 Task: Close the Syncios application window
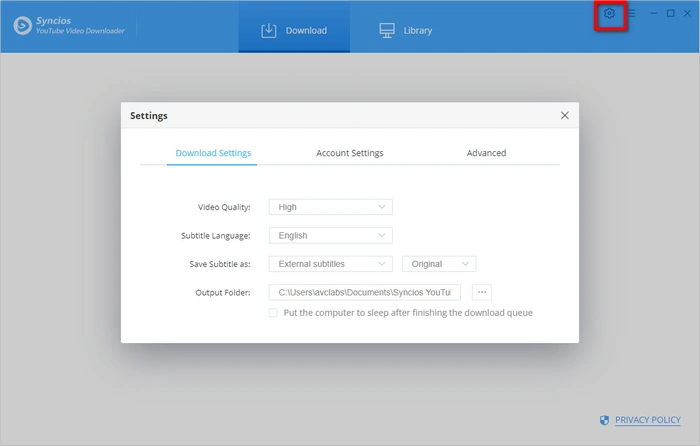click(x=686, y=14)
